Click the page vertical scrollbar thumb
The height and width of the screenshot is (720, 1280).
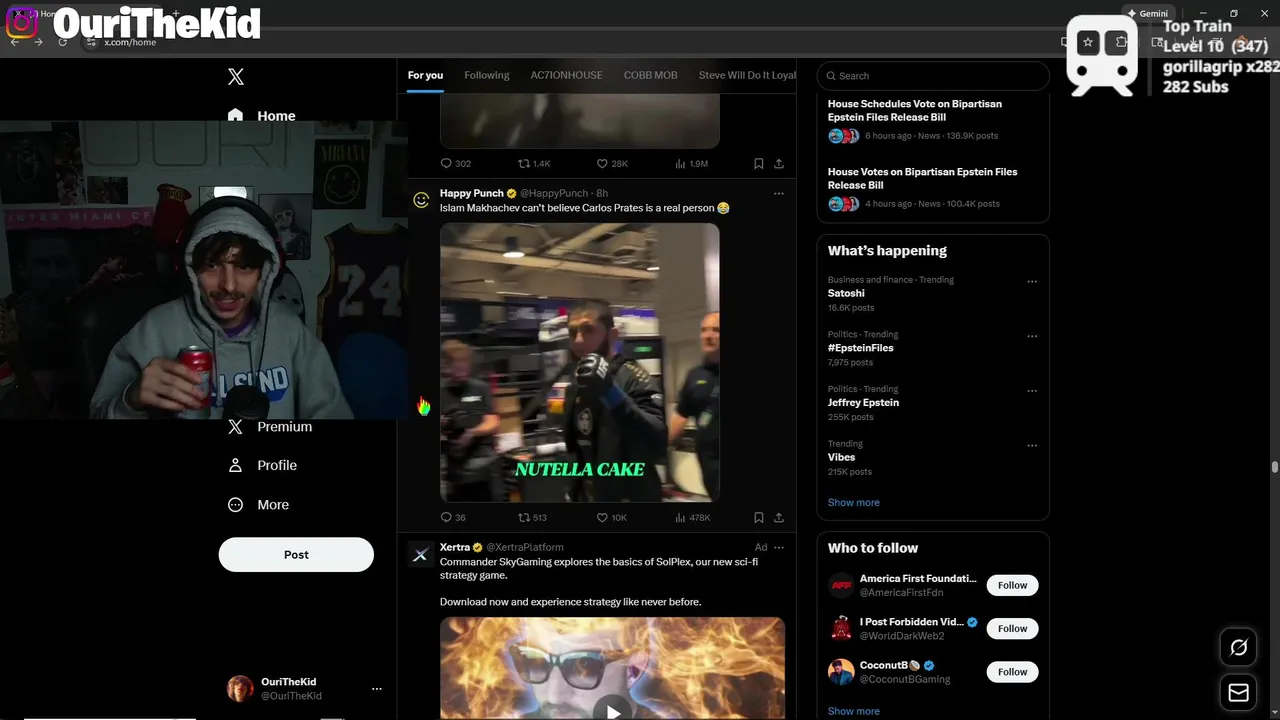point(1274,467)
